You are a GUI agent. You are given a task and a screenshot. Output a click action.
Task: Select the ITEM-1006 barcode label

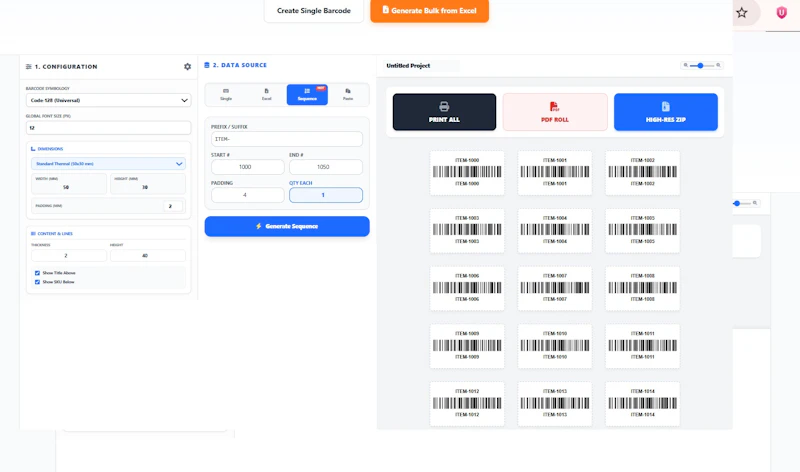point(467,288)
